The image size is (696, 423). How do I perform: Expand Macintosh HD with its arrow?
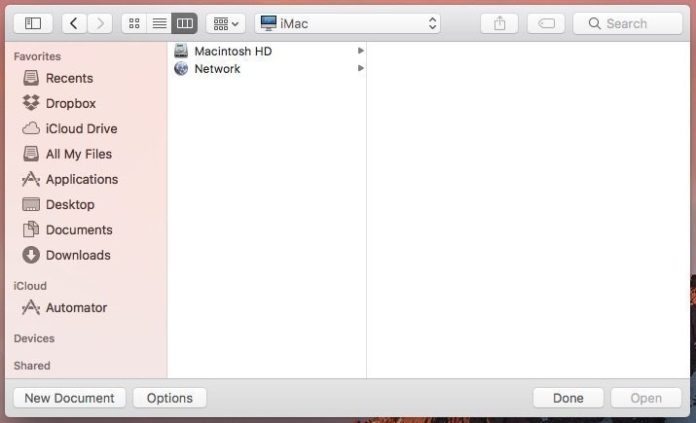click(x=361, y=51)
